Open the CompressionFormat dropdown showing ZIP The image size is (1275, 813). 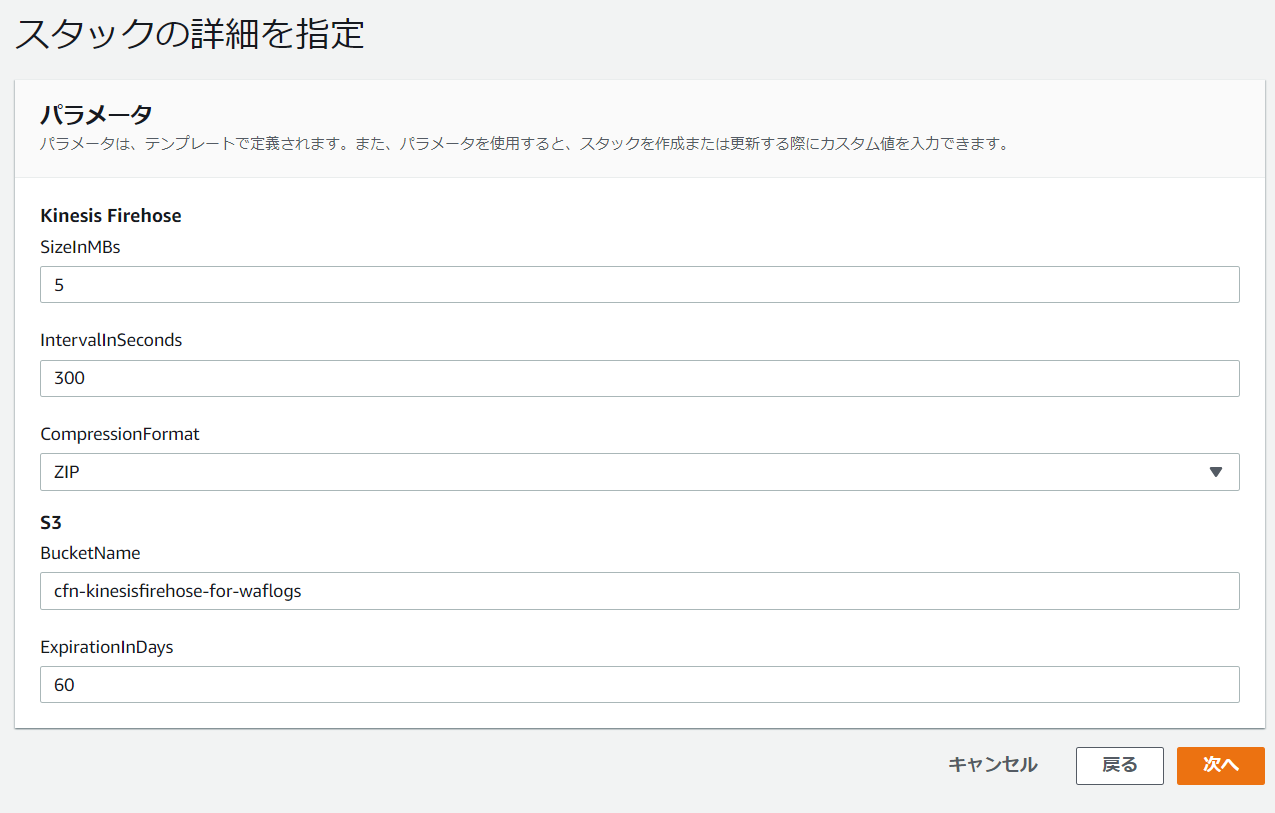coord(640,472)
